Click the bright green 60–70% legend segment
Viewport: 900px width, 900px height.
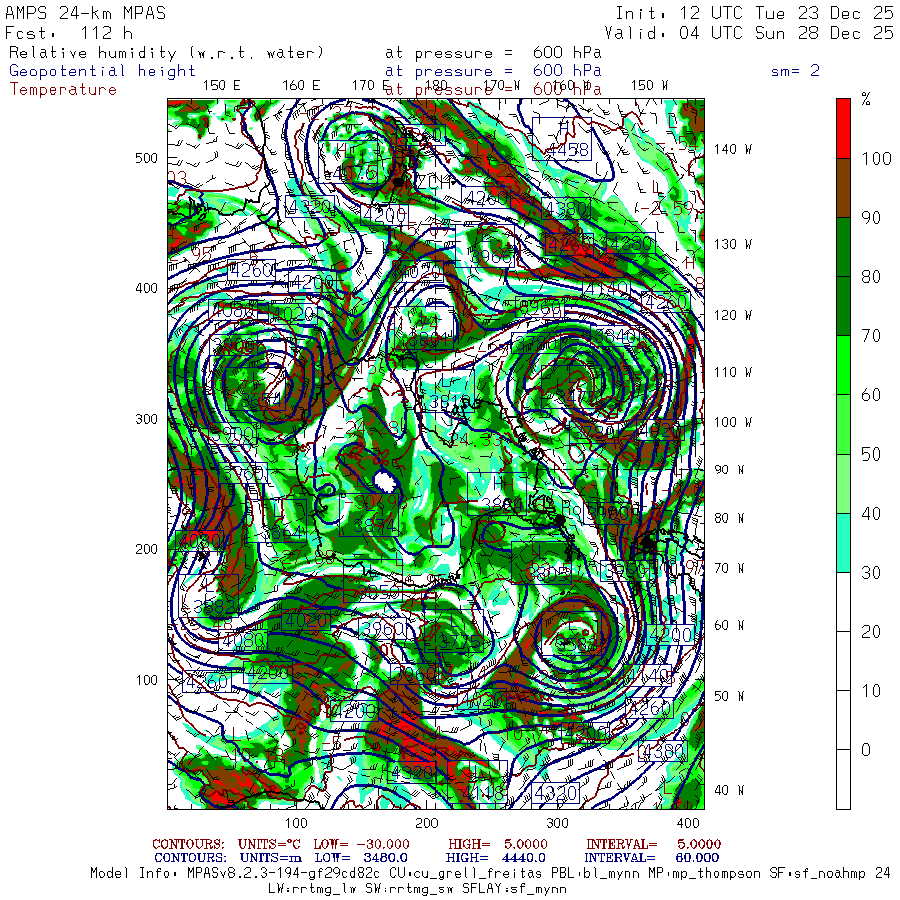coord(843,365)
